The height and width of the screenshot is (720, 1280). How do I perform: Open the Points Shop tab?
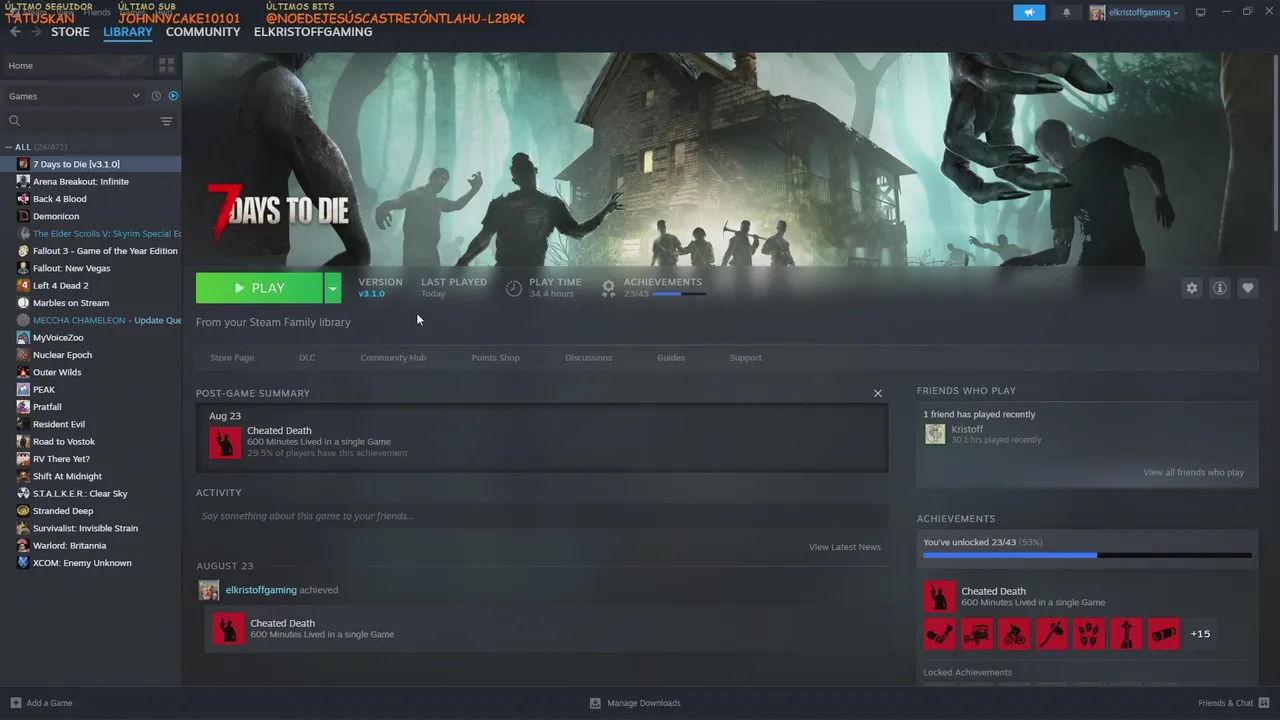[x=495, y=358]
